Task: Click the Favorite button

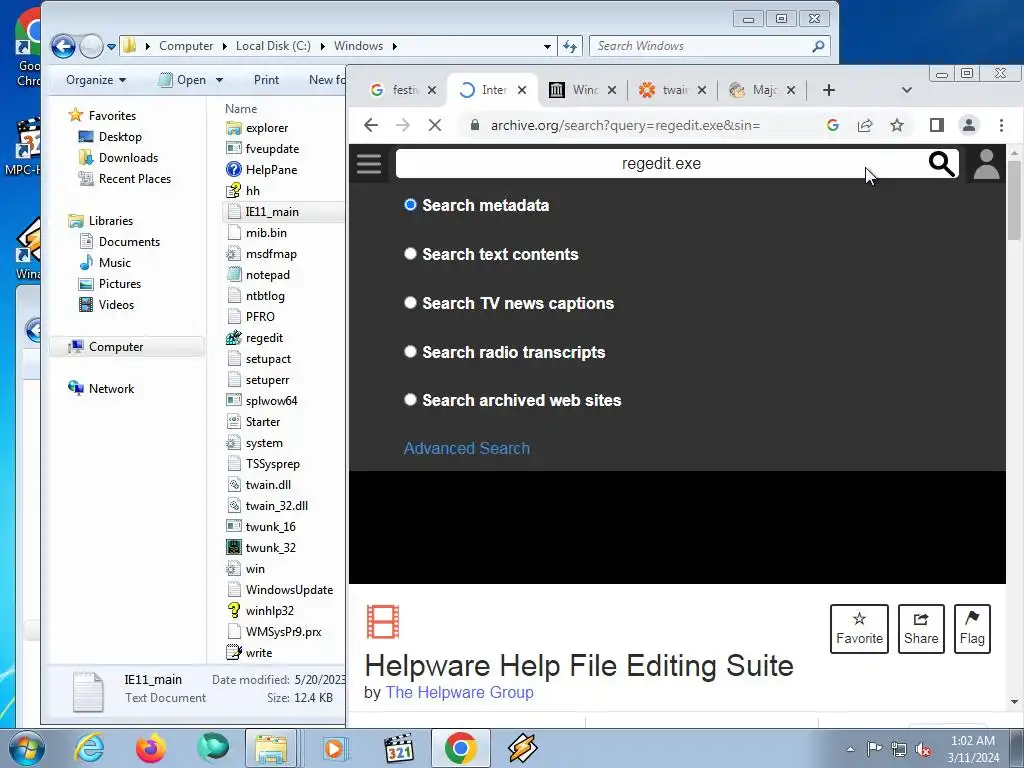Action: [x=859, y=629]
